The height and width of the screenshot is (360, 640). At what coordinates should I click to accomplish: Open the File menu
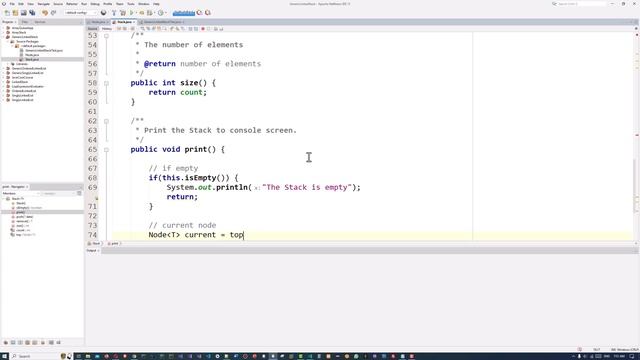click(12, 4)
